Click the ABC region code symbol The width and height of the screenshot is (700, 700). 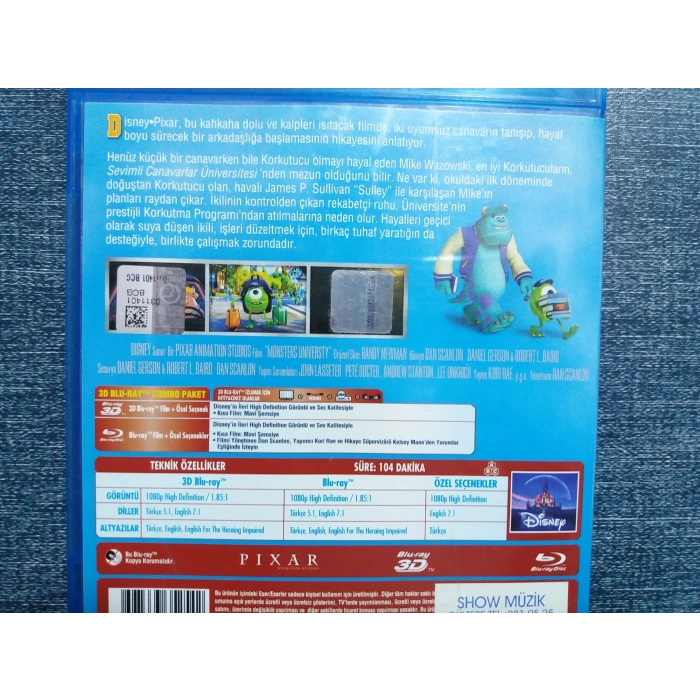pyautogui.click(x=492, y=468)
